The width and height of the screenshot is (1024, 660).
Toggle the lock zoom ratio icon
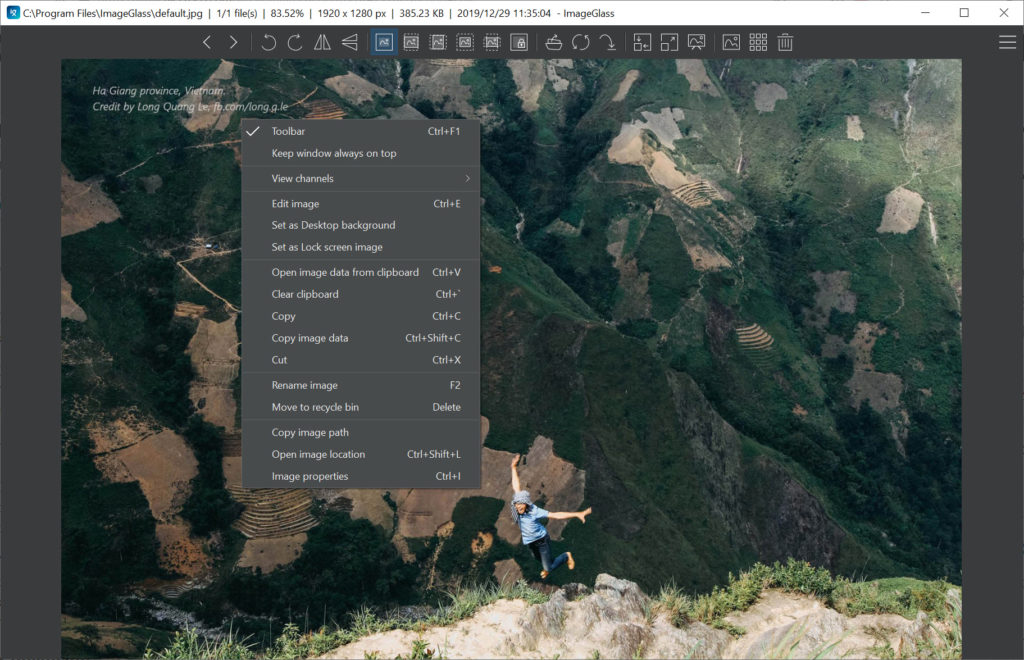coord(519,42)
